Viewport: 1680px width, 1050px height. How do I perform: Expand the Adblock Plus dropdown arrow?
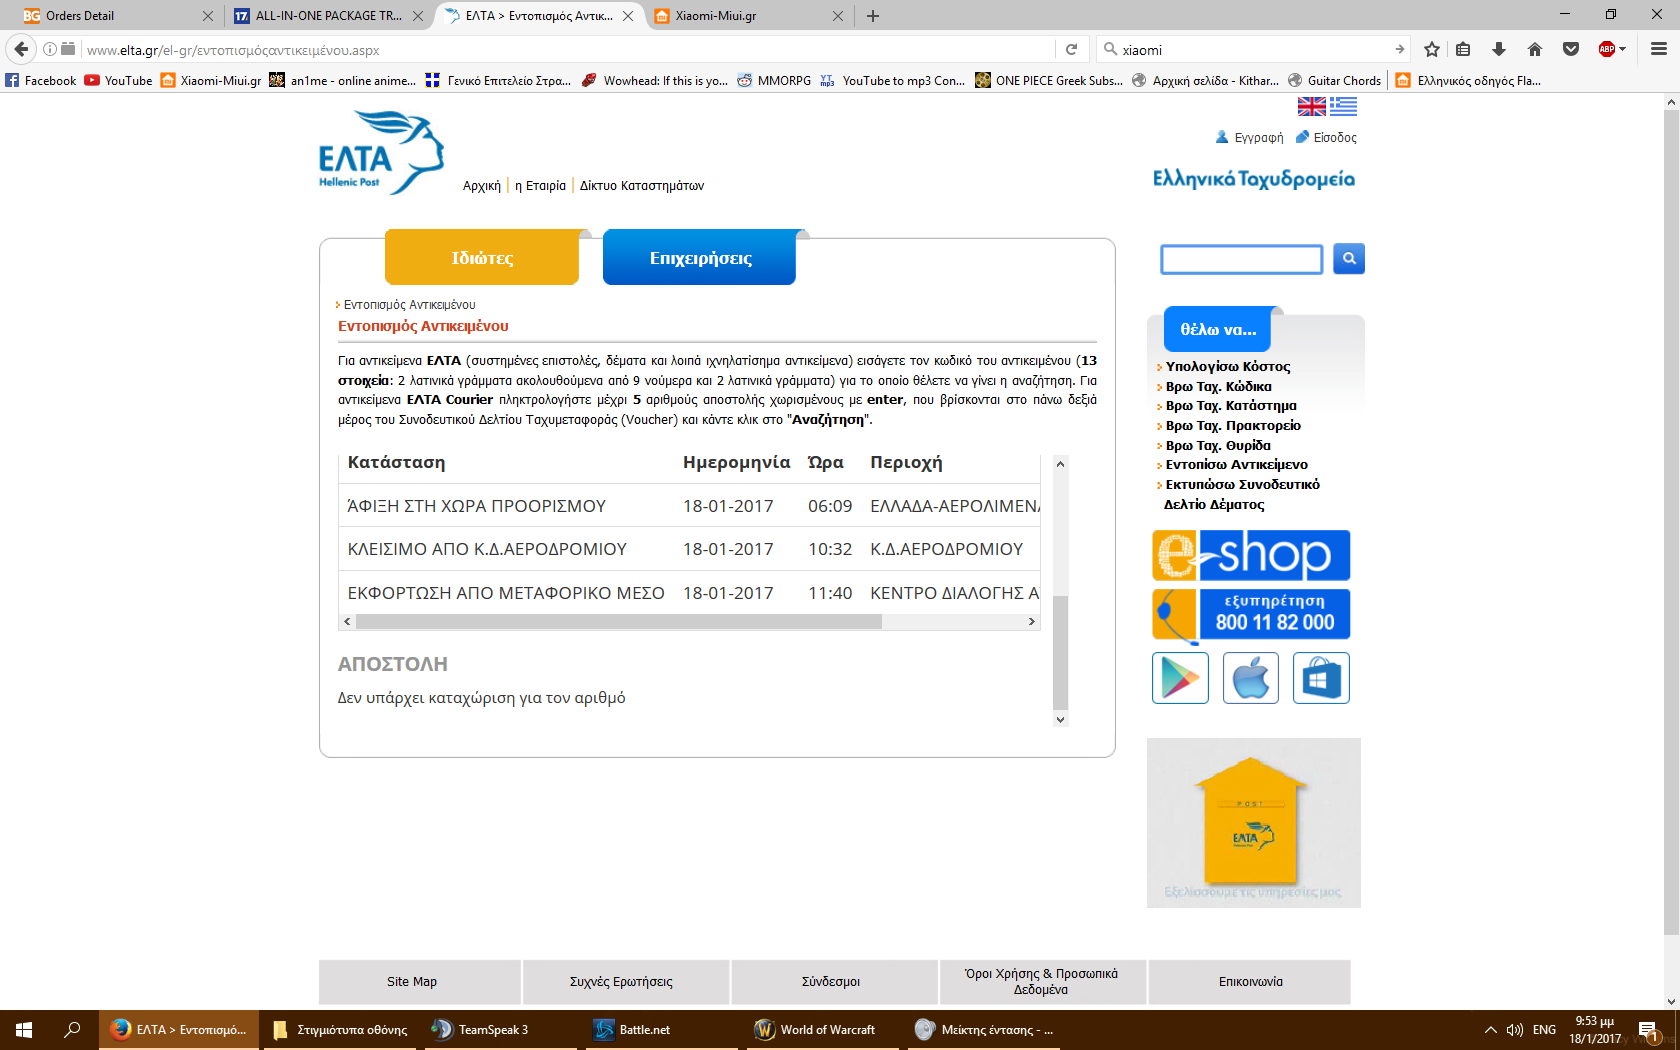[x=1622, y=49]
